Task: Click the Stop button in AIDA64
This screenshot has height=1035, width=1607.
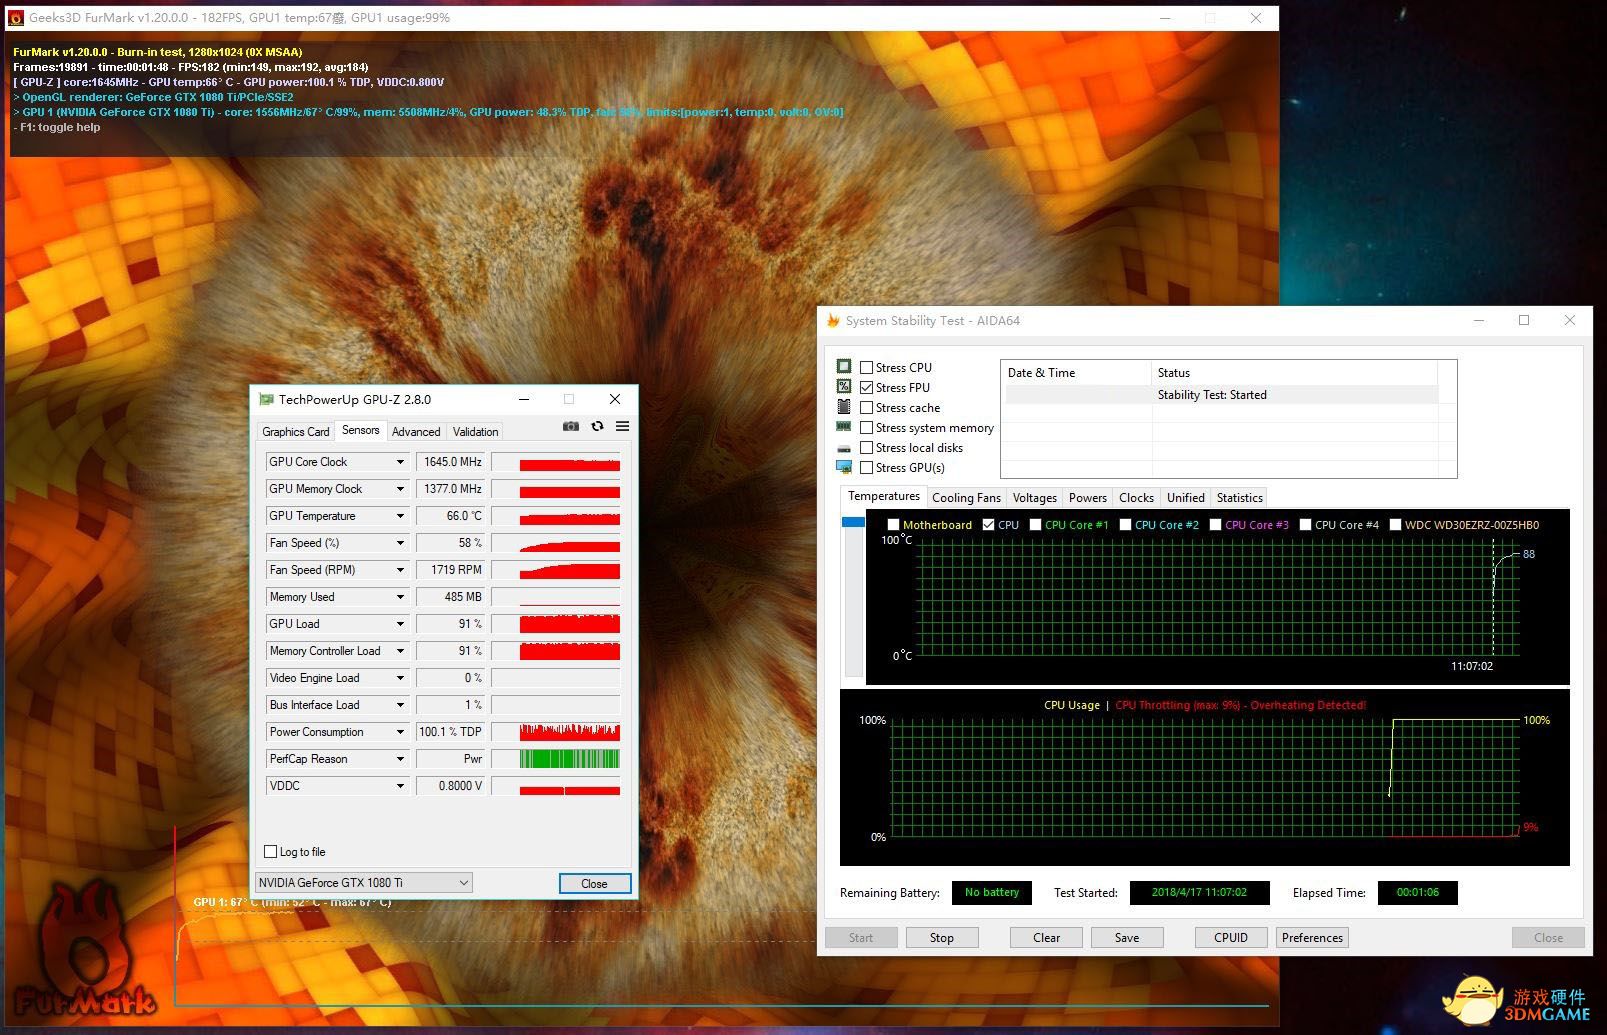Action: (941, 938)
